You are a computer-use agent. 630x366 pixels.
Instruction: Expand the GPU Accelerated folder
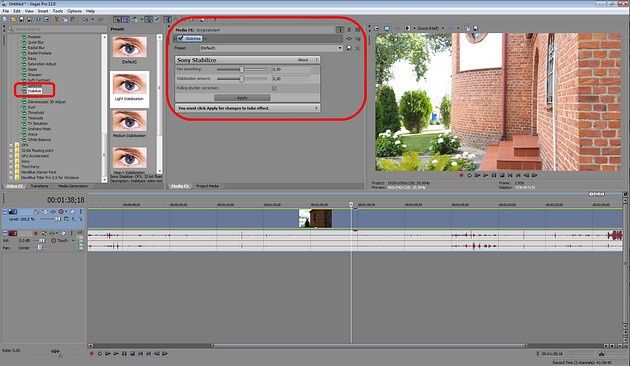click(11, 156)
